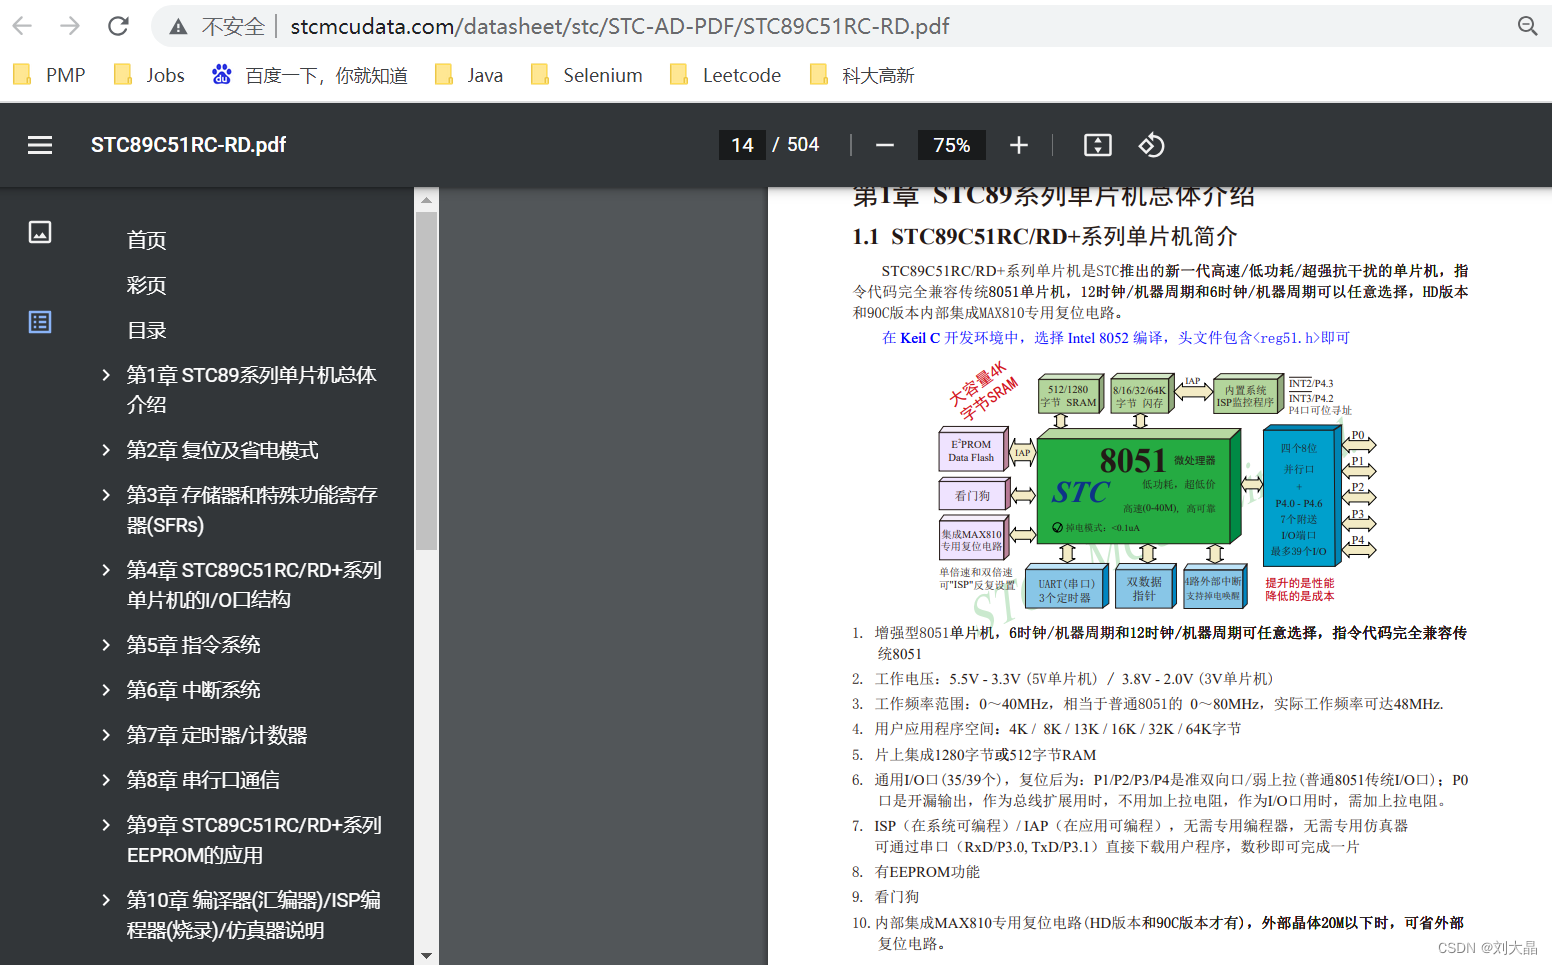Go forward in browser history
The width and height of the screenshot is (1552, 965).
[x=70, y=26]
